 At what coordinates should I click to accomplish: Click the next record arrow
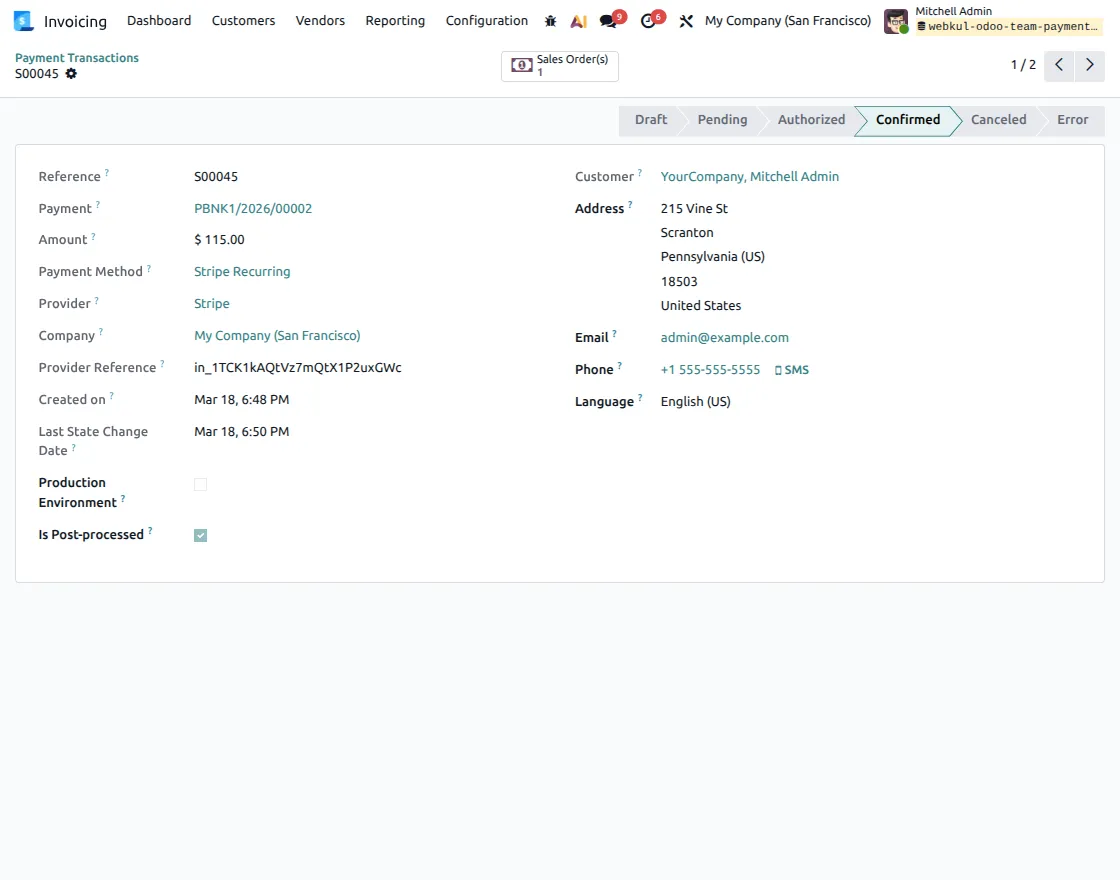tap(1089, 65)
